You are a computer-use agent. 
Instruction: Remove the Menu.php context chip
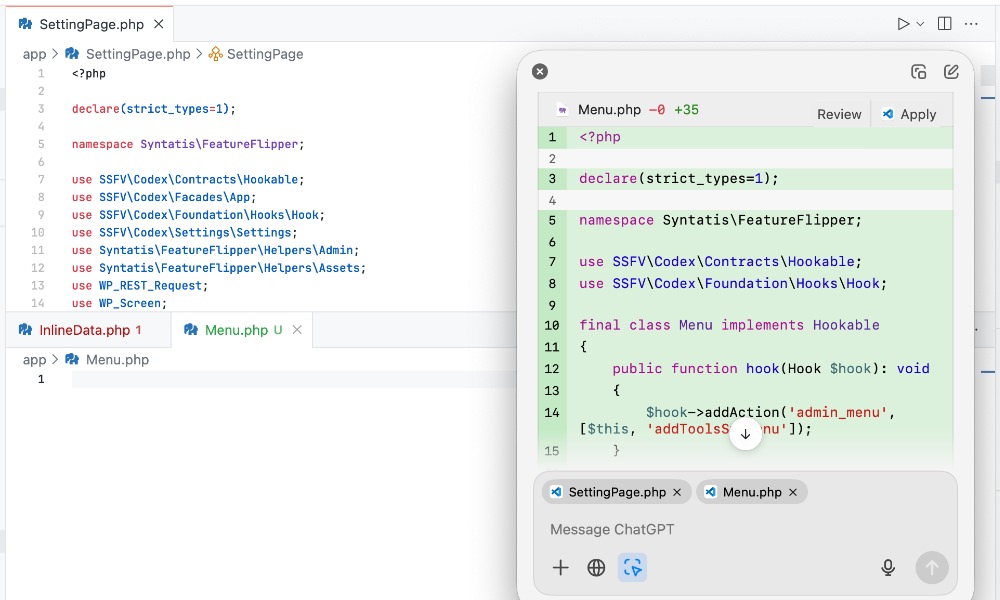point(793,492)
